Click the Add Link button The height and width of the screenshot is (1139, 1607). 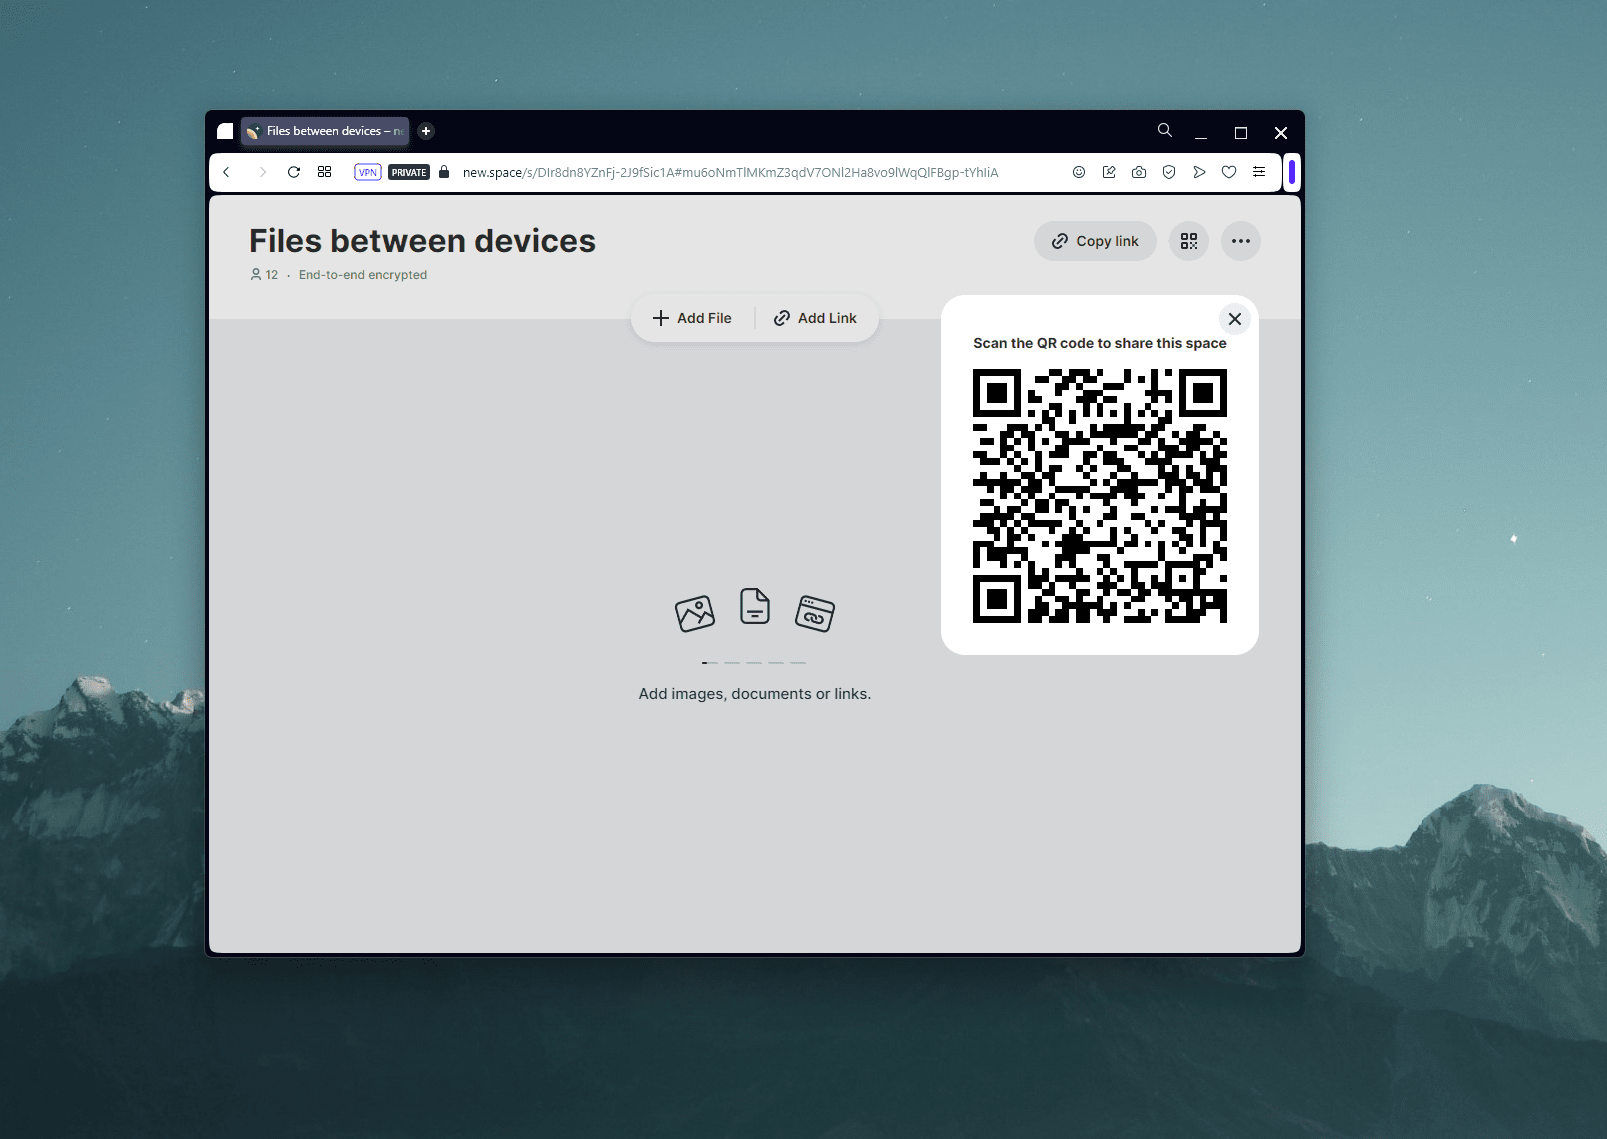pos(815,318)
